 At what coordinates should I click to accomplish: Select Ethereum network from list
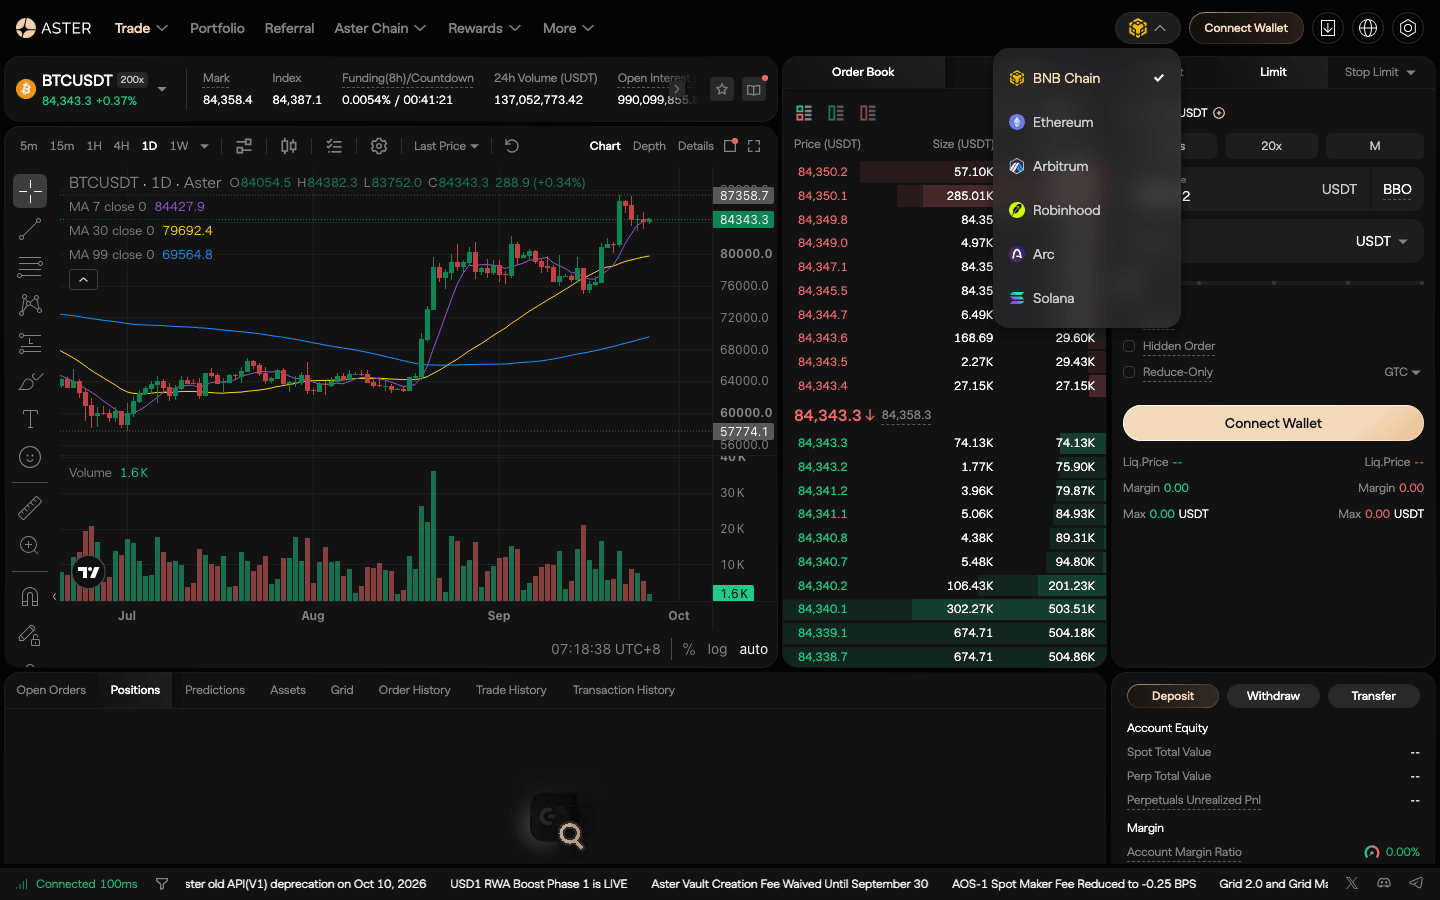1087,122
